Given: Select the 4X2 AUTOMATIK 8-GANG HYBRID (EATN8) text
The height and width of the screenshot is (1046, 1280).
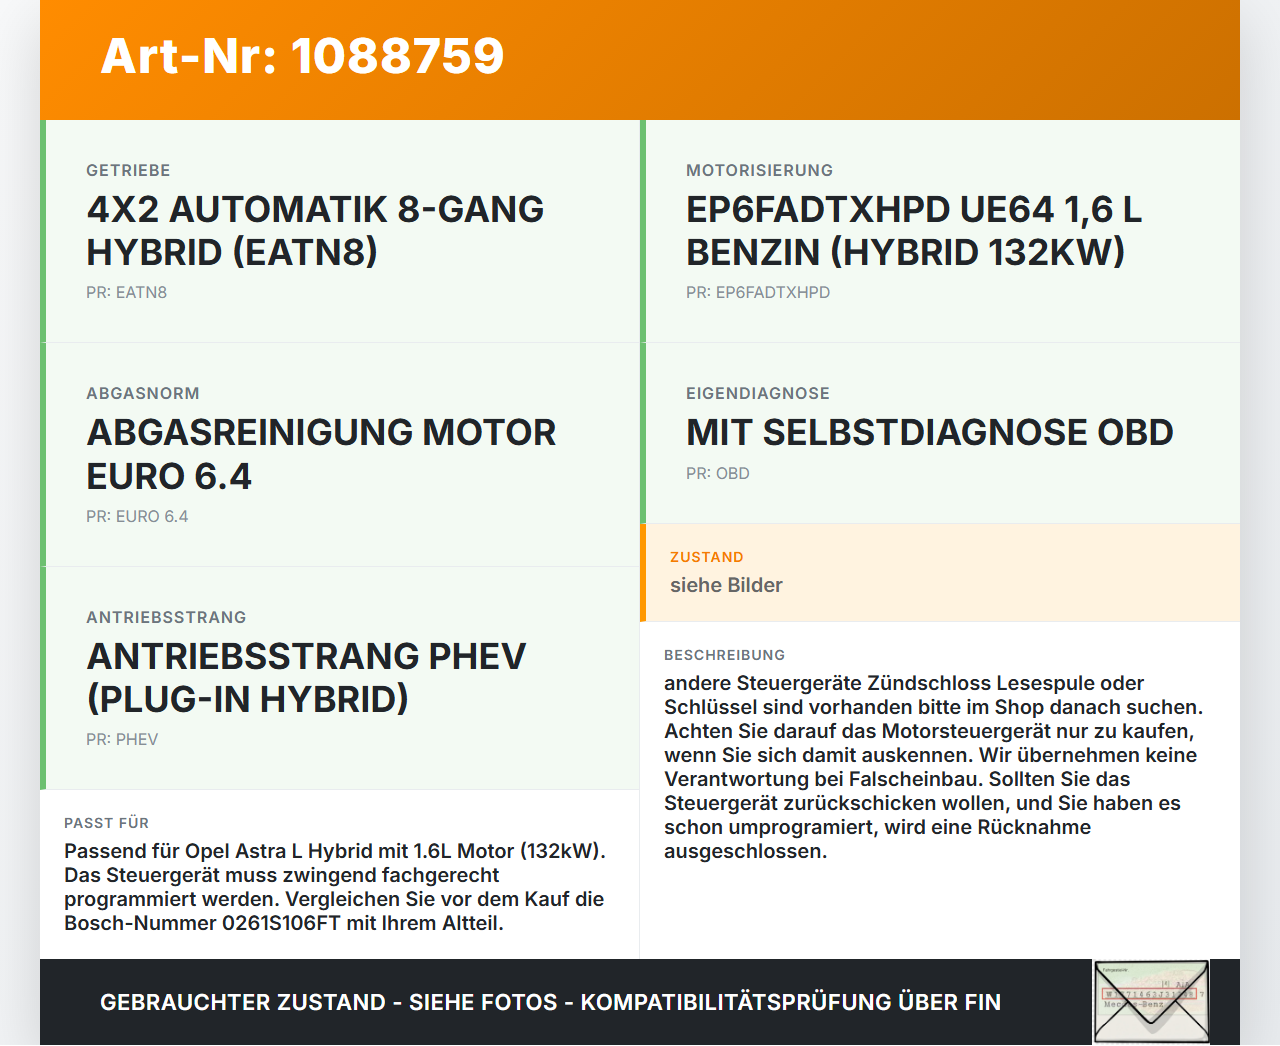Looking at the screenshot, I should tap(315, 231).
